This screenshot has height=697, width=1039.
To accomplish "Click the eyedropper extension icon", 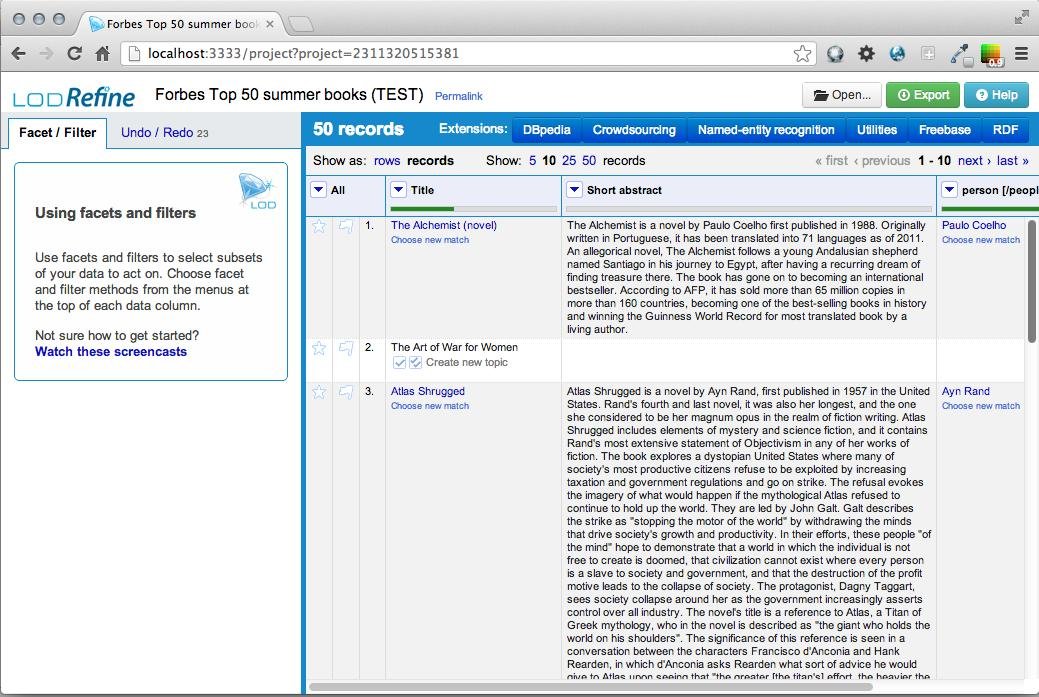I will (x=960, y=54).
